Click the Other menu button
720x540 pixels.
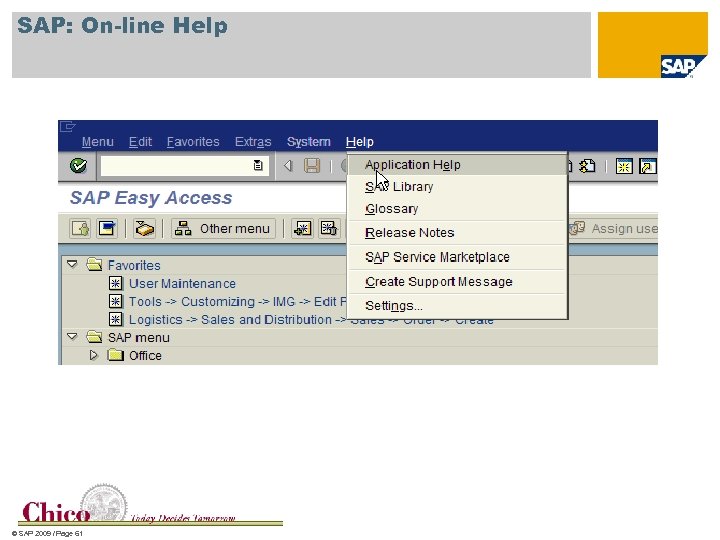[223, 228]
